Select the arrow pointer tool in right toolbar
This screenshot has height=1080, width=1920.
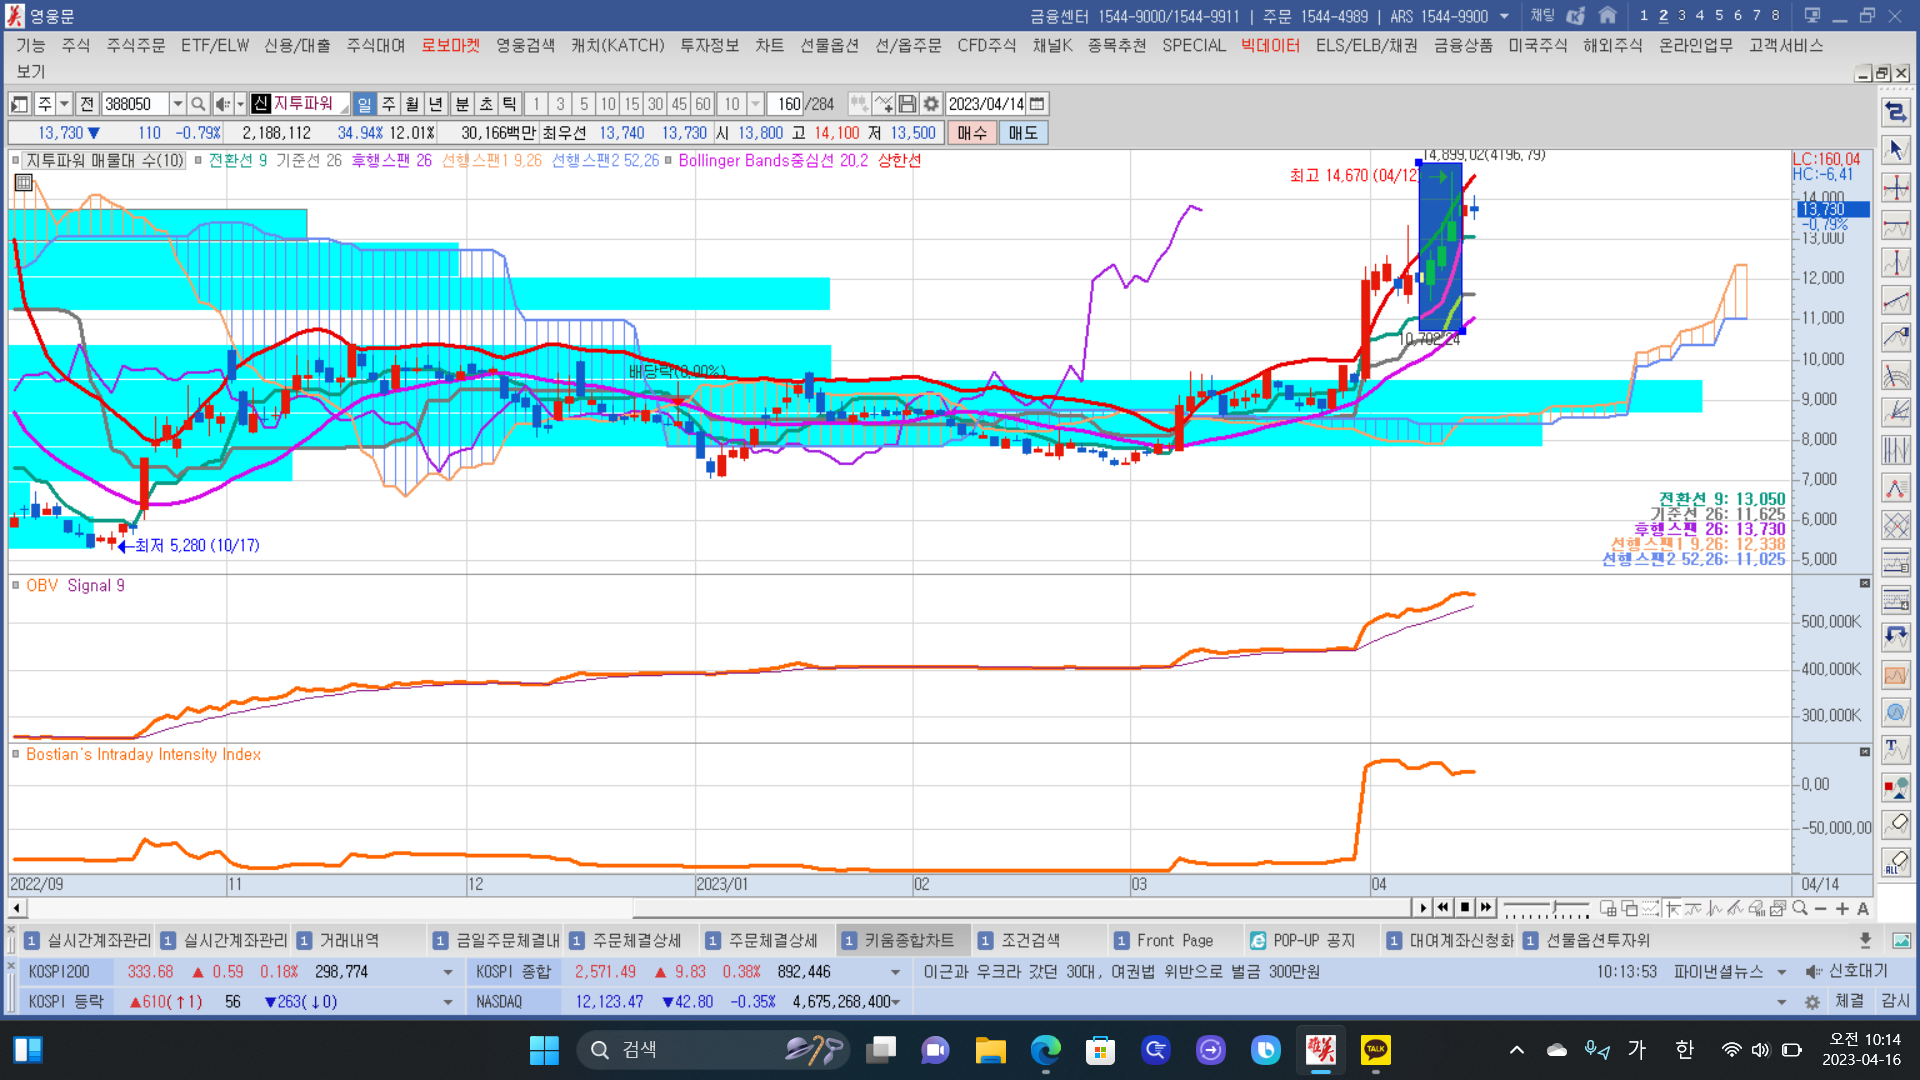pyautogui.click(x=1895, y=150)
